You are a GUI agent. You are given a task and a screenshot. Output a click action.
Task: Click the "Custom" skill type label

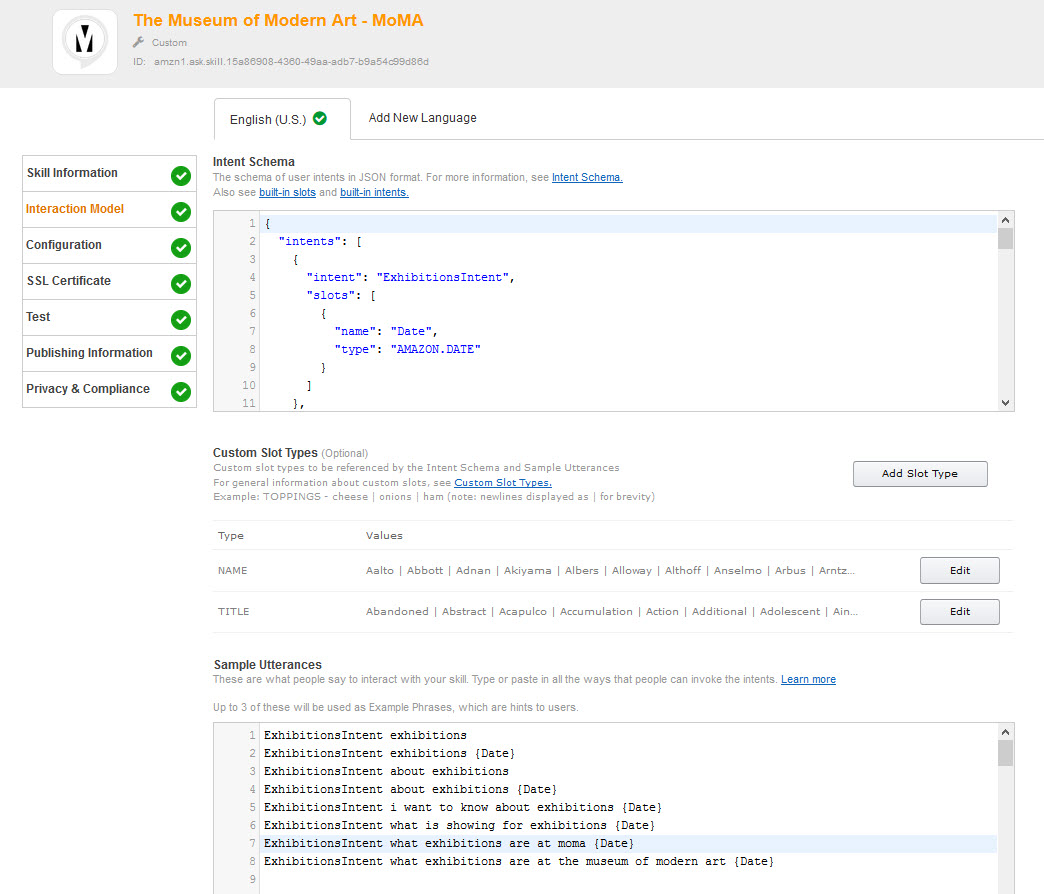(x=169, y=43)
